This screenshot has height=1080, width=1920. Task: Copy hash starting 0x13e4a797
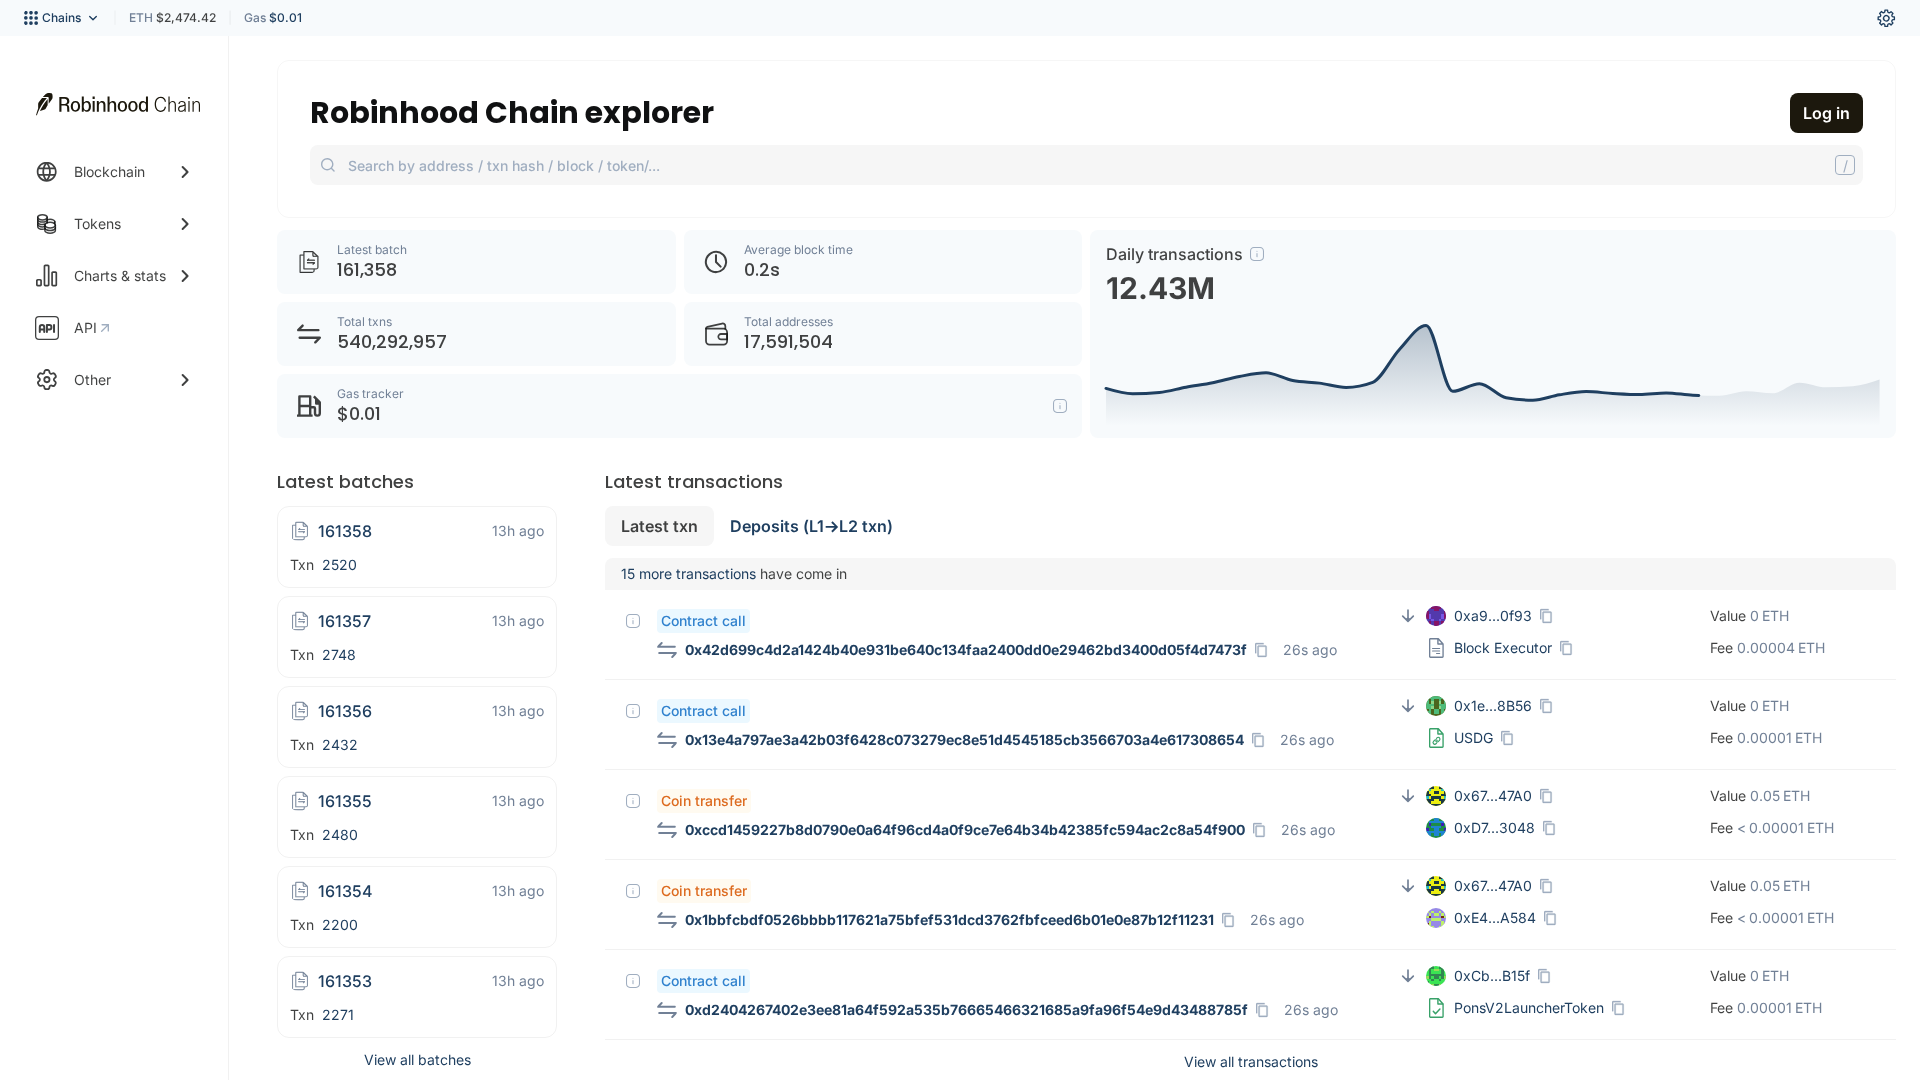pyautogui.click(x=1258, y=740)
